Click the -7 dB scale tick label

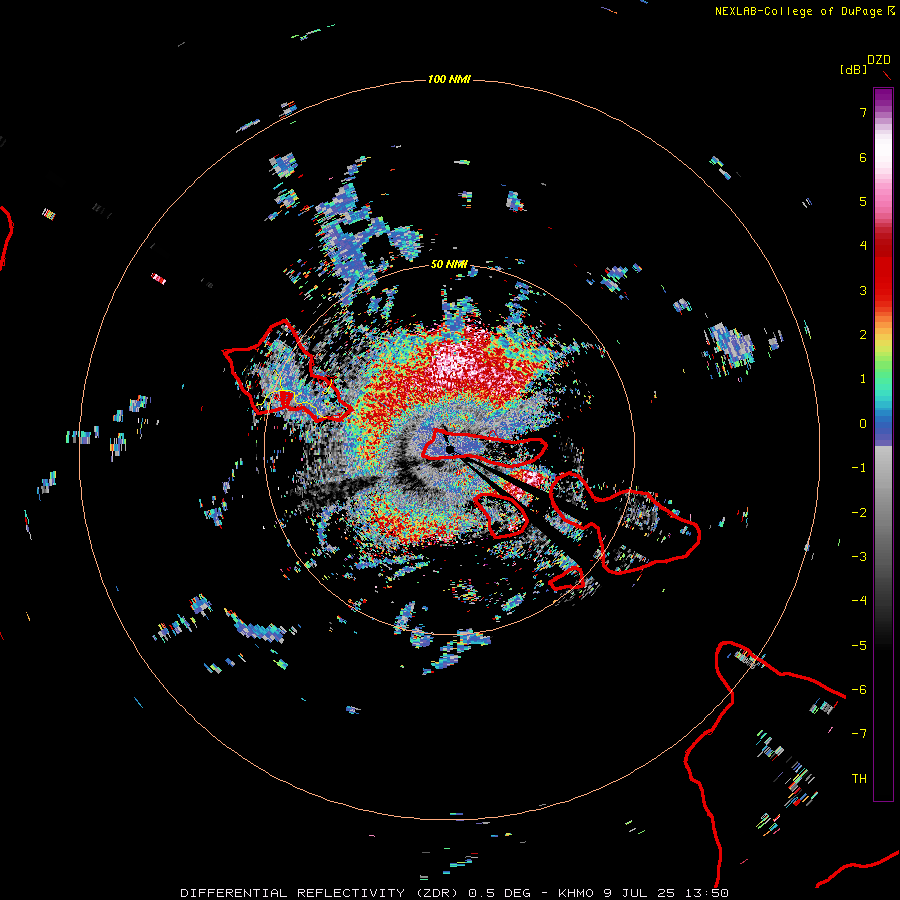click(x=859, y=734)
